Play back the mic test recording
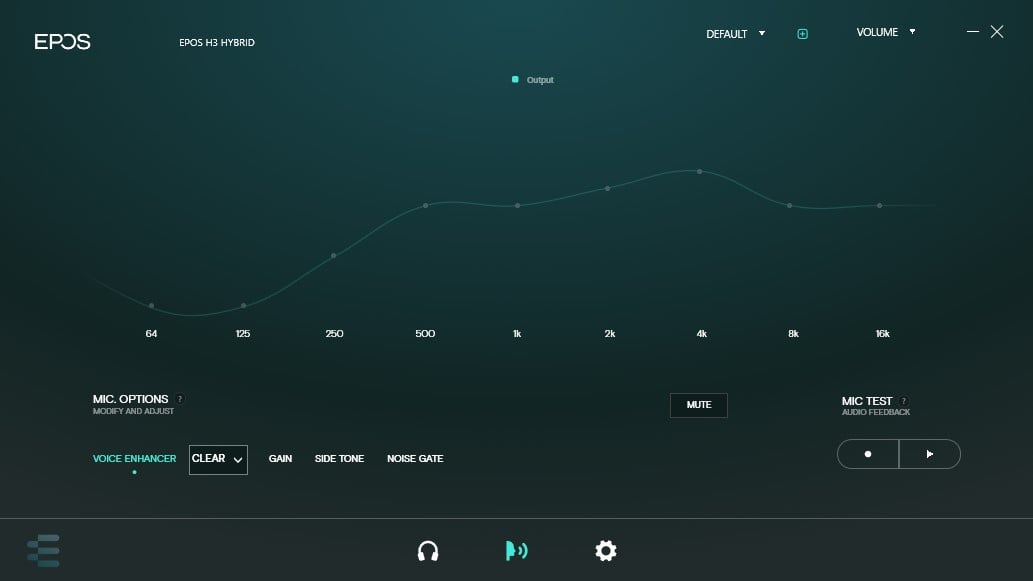 pyautogui.click(x=930, y=454)
